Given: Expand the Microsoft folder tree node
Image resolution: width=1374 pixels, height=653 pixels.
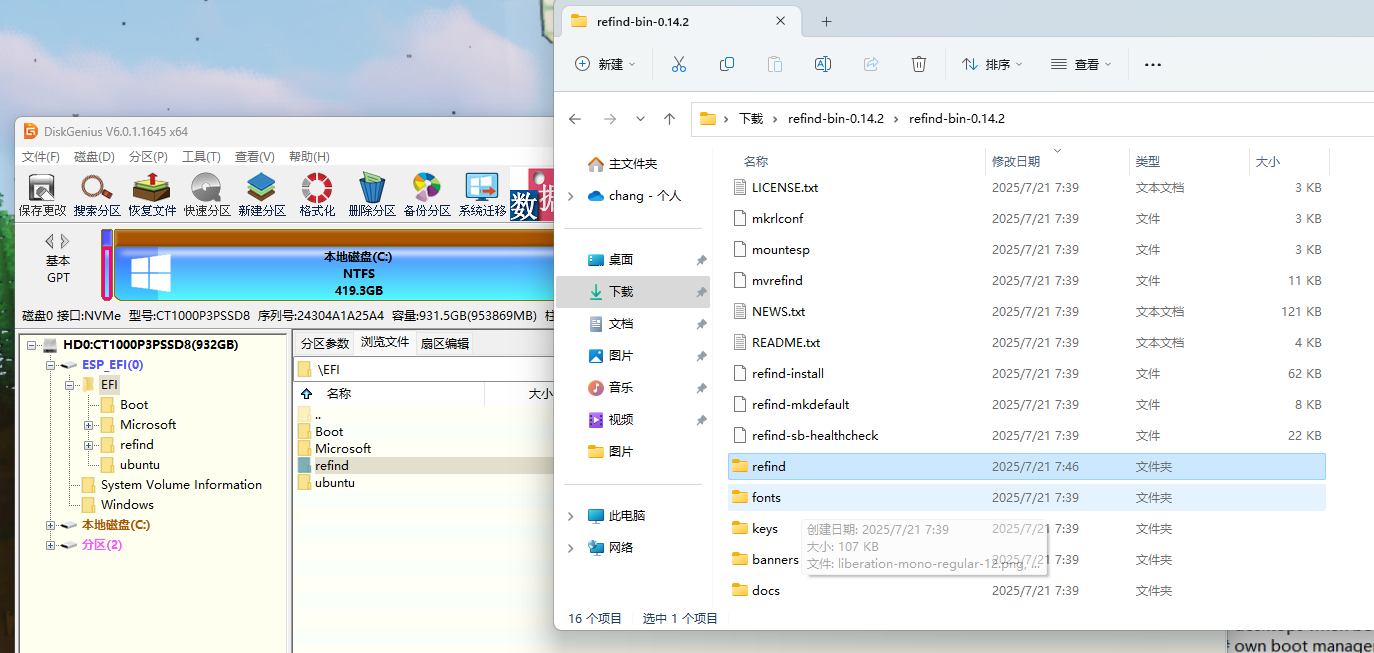Looking at the screenshot, I should [x=89, y=425].
